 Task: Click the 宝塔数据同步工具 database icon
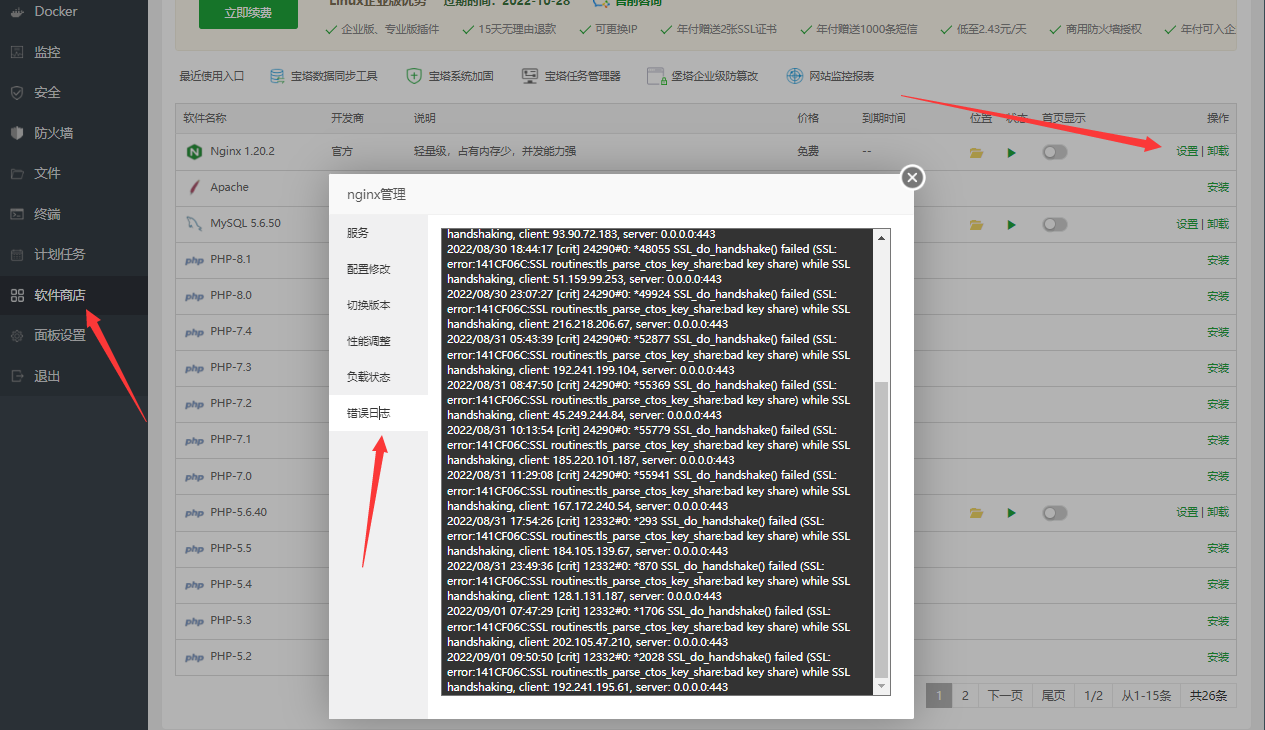coord(277,76)
